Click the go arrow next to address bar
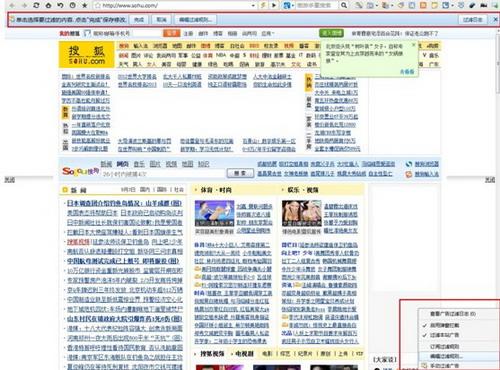The width and height of the screenshot is (500, 370). point(274,5)
